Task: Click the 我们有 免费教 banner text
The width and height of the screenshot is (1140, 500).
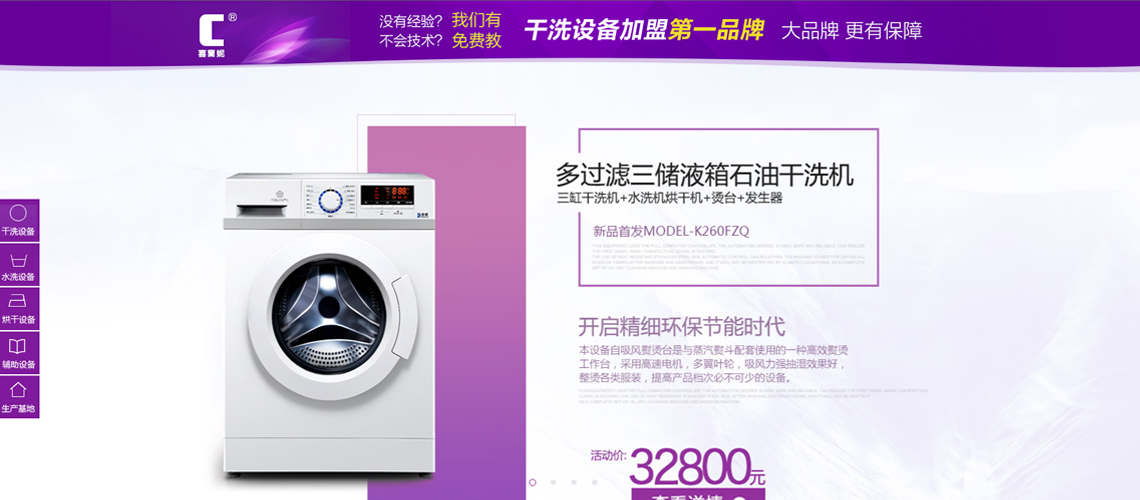Action: click(x=476, y=31)
